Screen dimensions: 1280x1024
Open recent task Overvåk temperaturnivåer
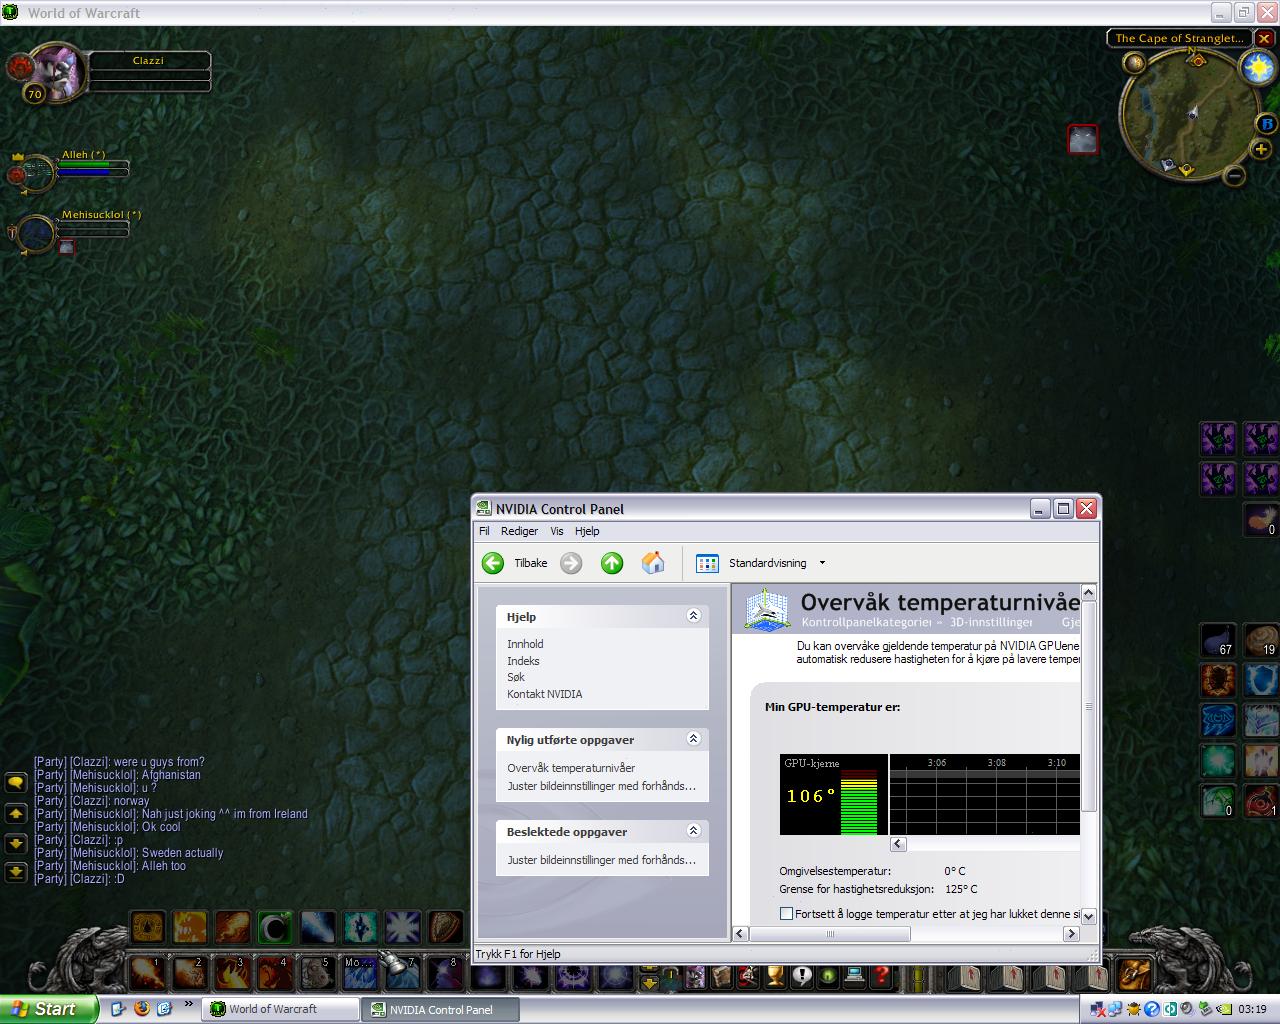pos(571,768)
